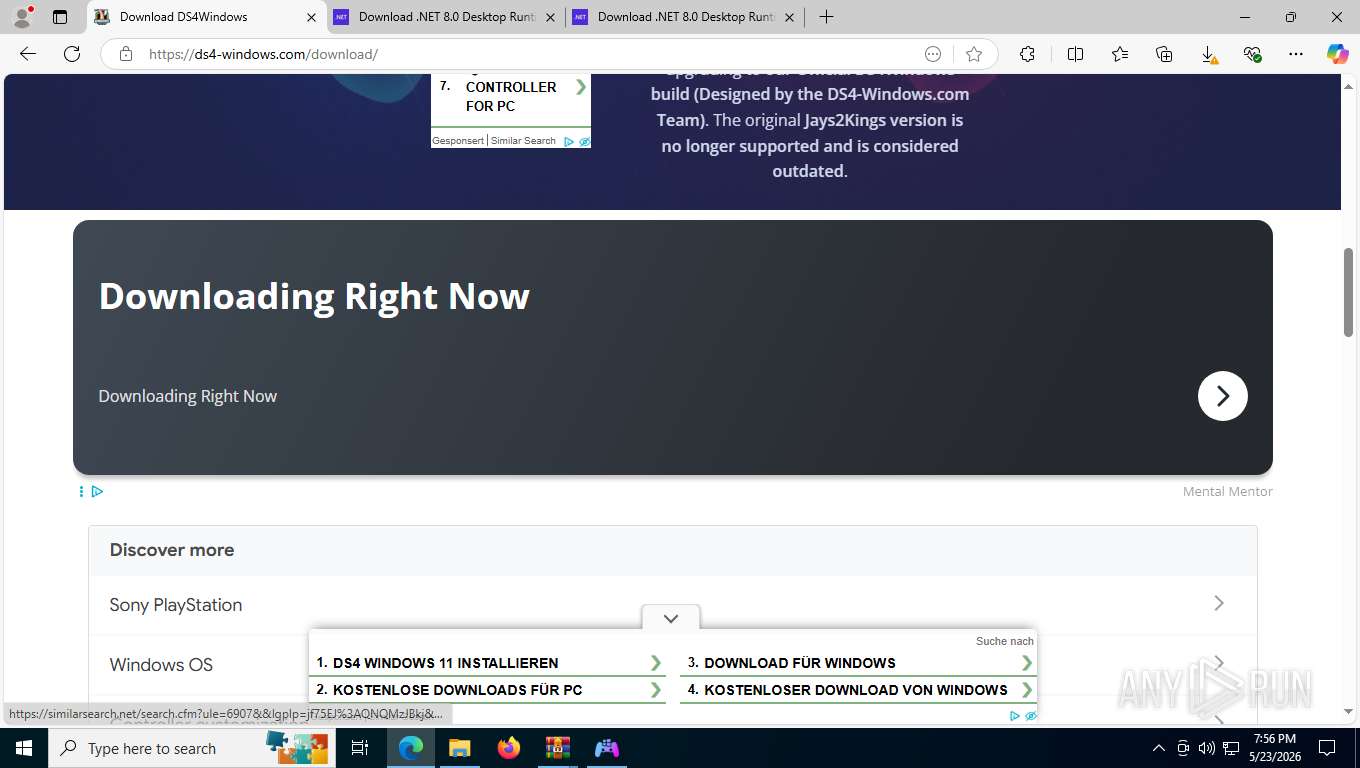Open Browser essentials heart icon
1360x768 pixels.
pyautogui.click(x=1252, y=54)
